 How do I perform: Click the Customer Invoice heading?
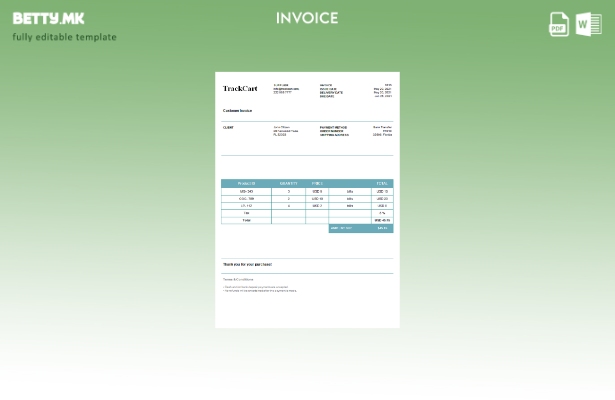tap(237, 111)
